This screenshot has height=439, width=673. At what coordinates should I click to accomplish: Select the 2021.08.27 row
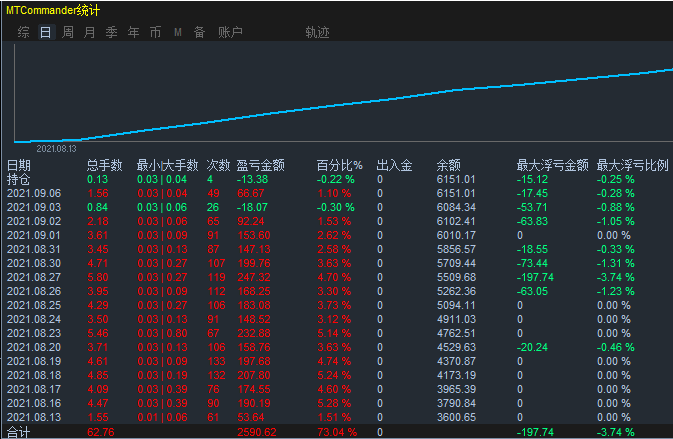pos(336,277)
